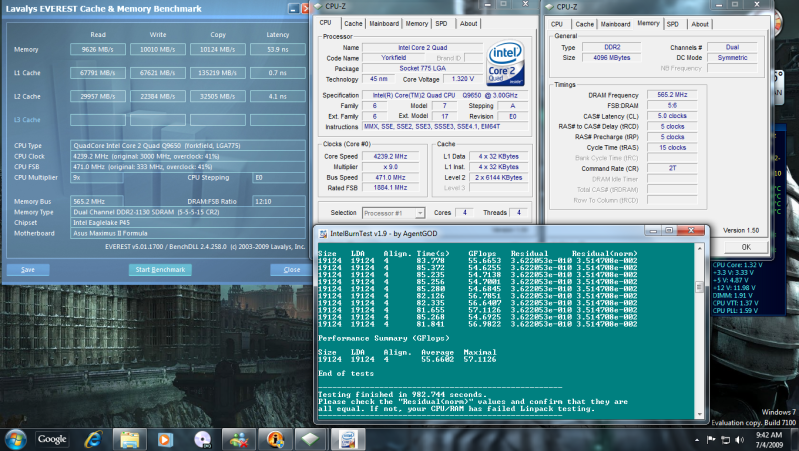Image resolution: width=799 pixels, height=451 pixels.
Task: Select the Memory Write value 10010 MB/s
Action: (x=157, y=49)
